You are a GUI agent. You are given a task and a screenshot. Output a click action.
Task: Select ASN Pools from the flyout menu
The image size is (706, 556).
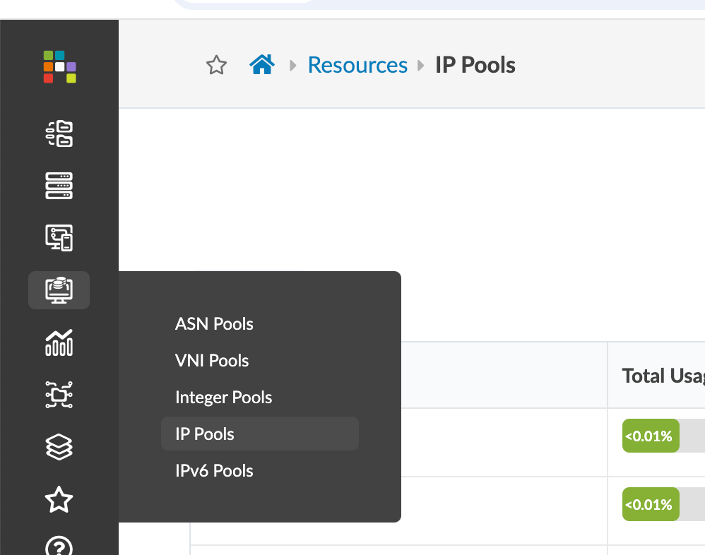coord(214,324)
